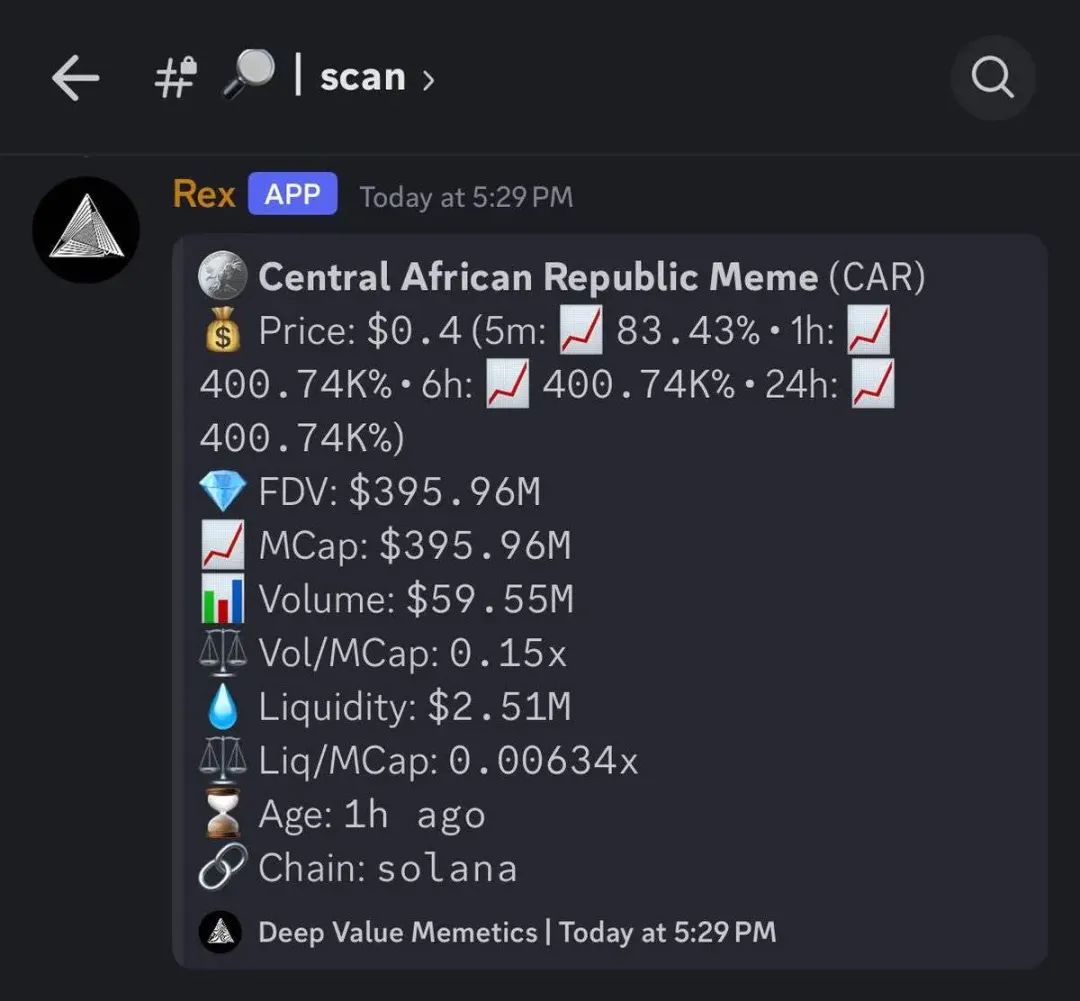Screen dimensions: 1080x1001
Task: Click the bar chart Volume emoji
Action: click(x=222, y=599)
